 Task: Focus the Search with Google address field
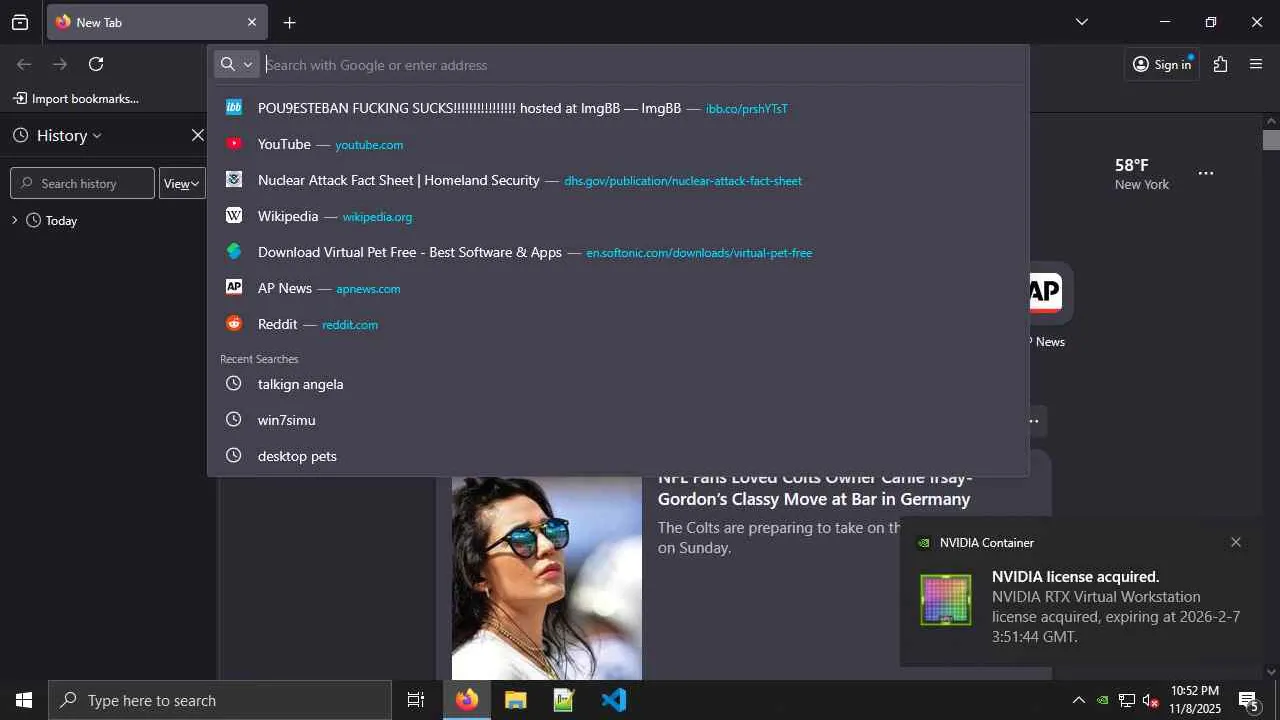pyautogui.click(x=643, y=65)
